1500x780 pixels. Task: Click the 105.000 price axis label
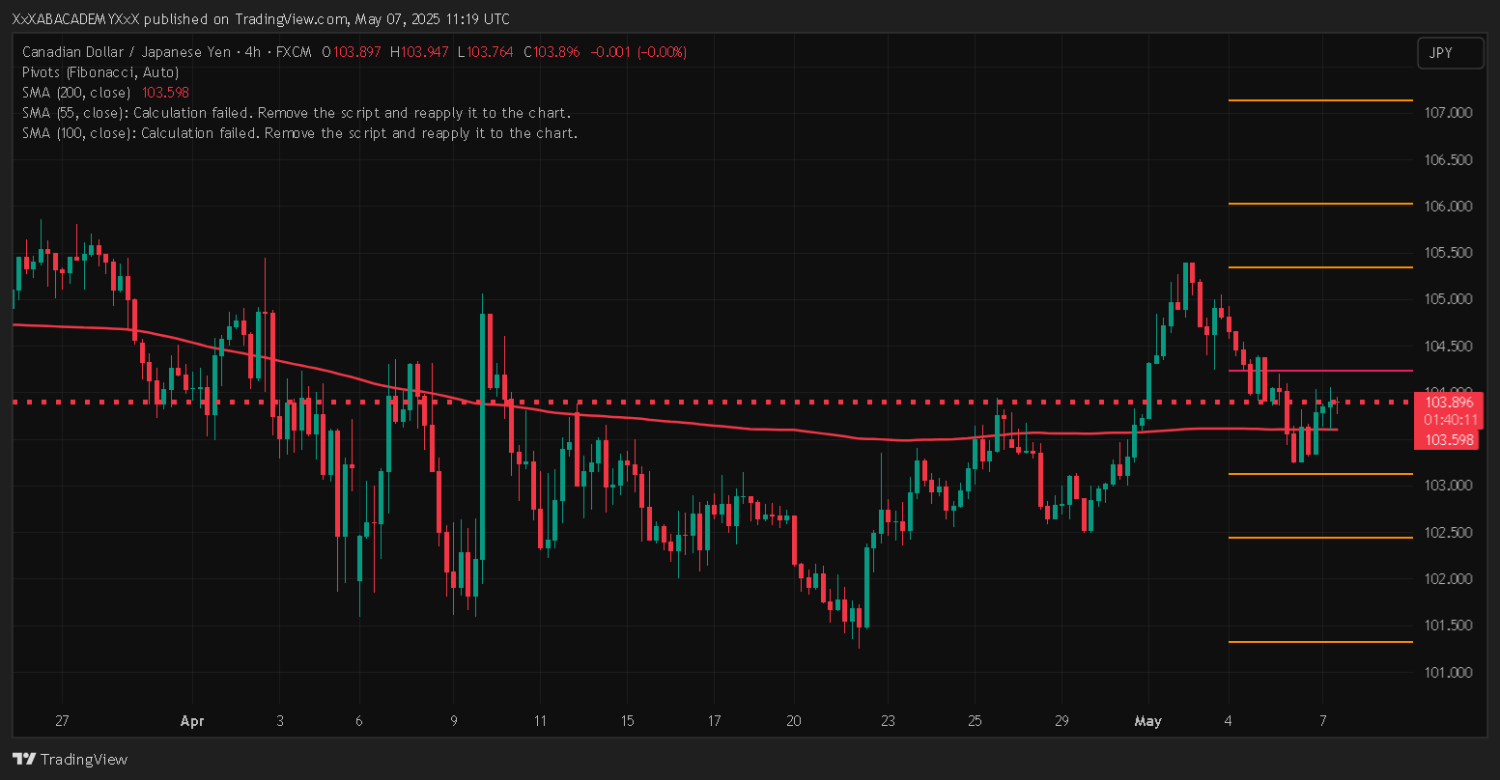(1446, 299)
